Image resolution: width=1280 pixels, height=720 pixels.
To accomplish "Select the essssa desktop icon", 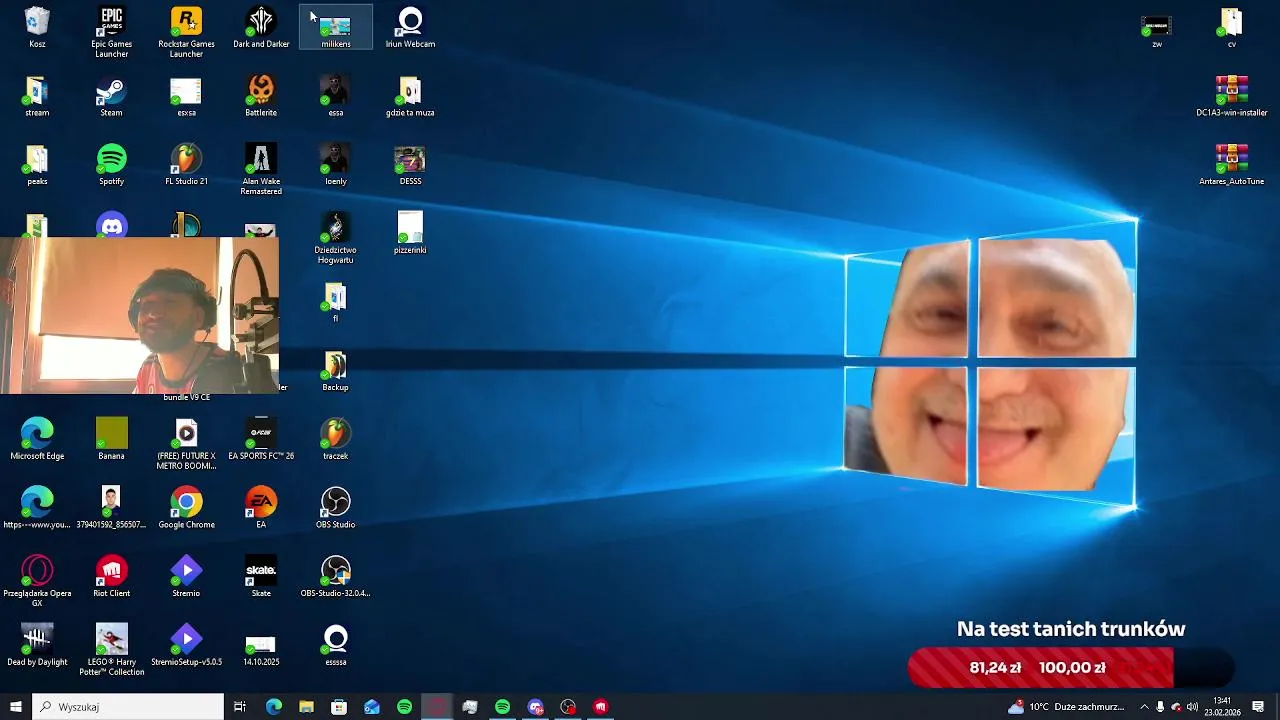I will (x=335, y=647).
